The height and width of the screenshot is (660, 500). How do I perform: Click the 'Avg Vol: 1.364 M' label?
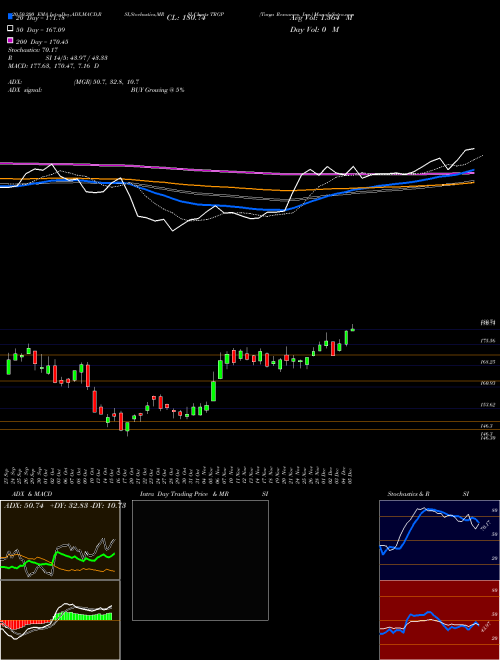point(322,18)
